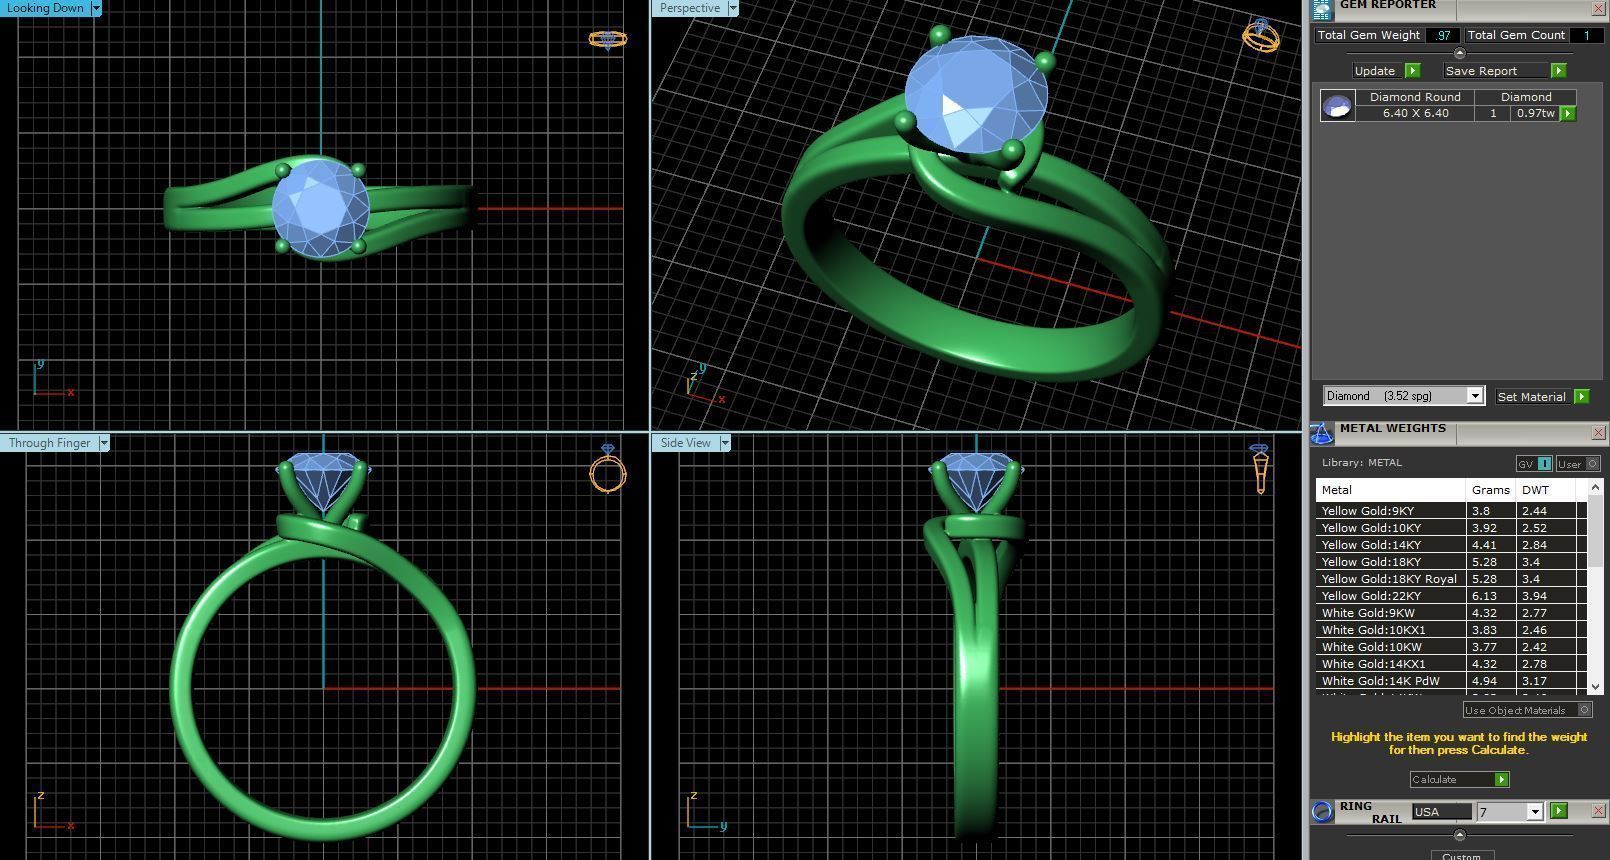Enable Use Object Materials option

1527,710
